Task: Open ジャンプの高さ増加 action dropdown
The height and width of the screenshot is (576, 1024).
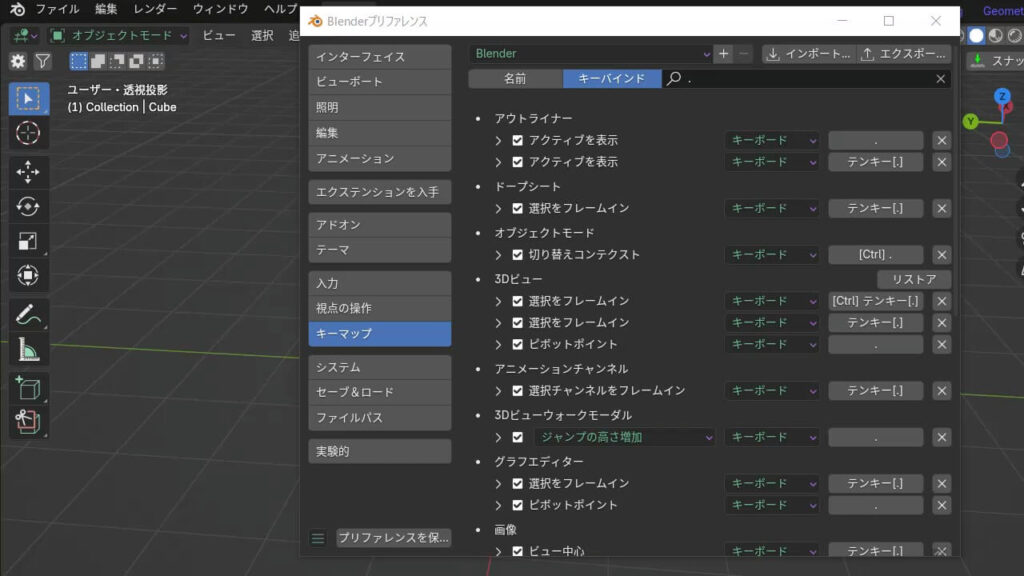Action: click(625, 437)
